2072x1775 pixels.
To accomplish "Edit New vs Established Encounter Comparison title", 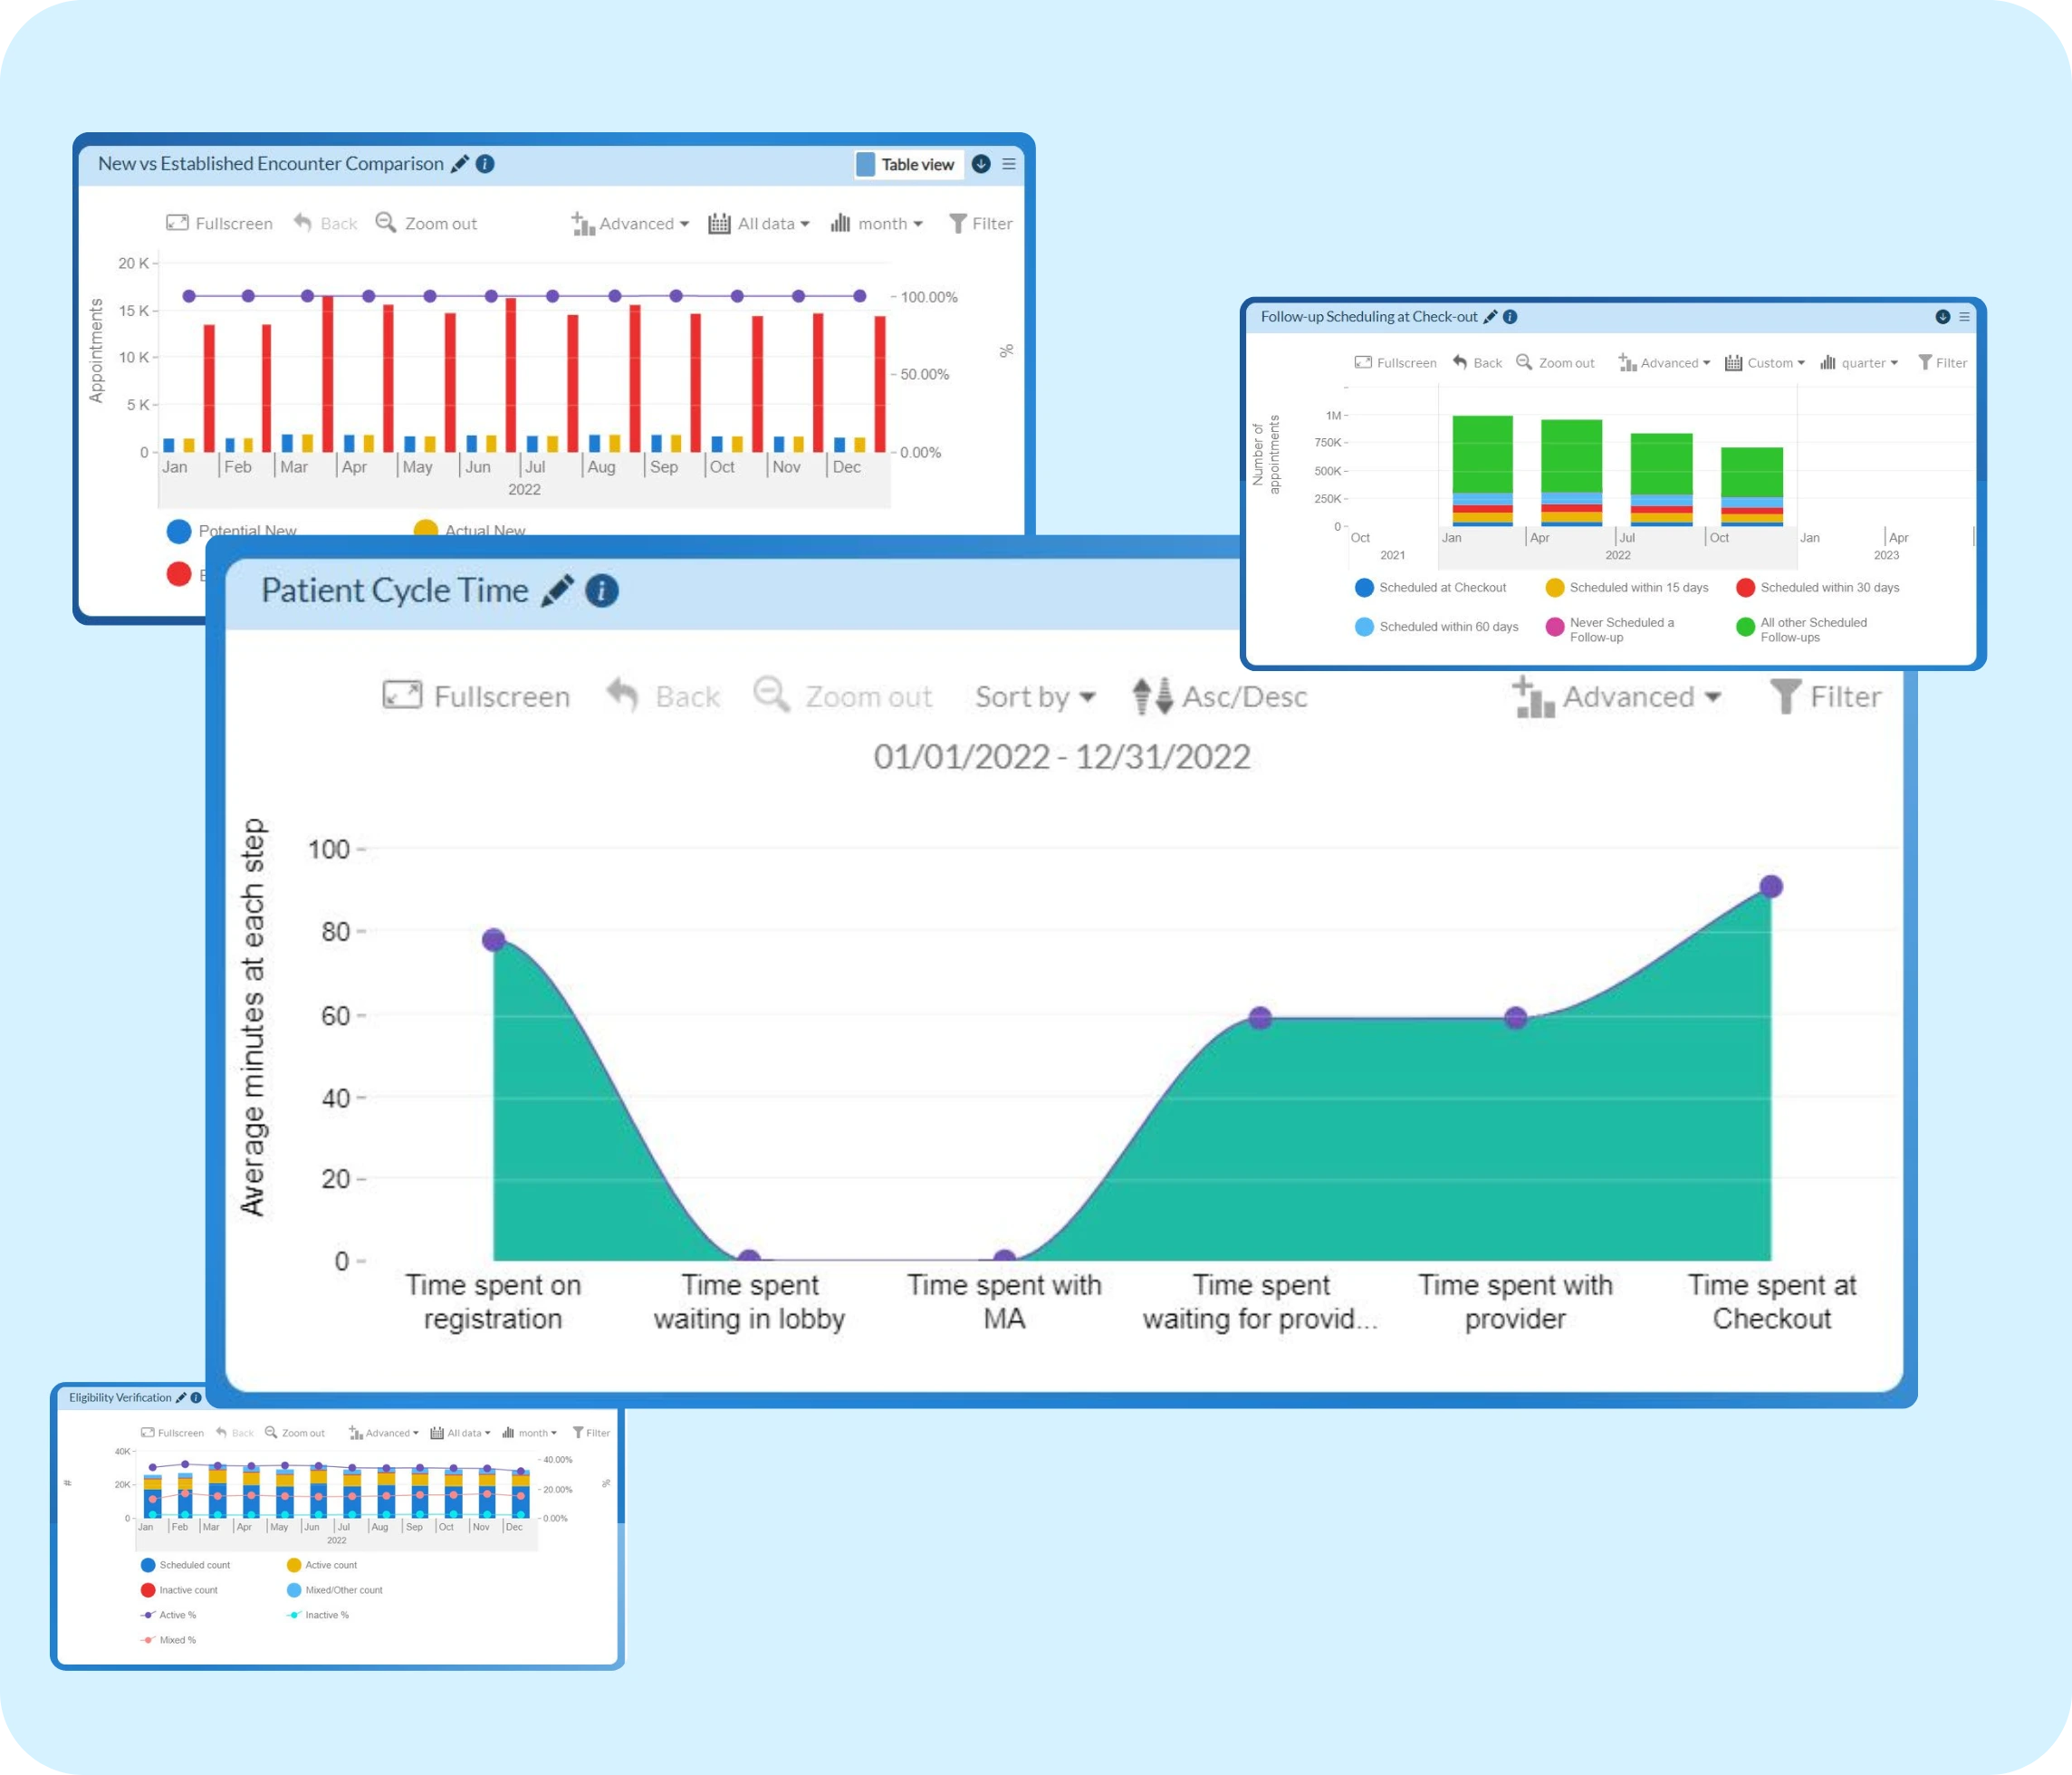I will [x=459, y=164].
